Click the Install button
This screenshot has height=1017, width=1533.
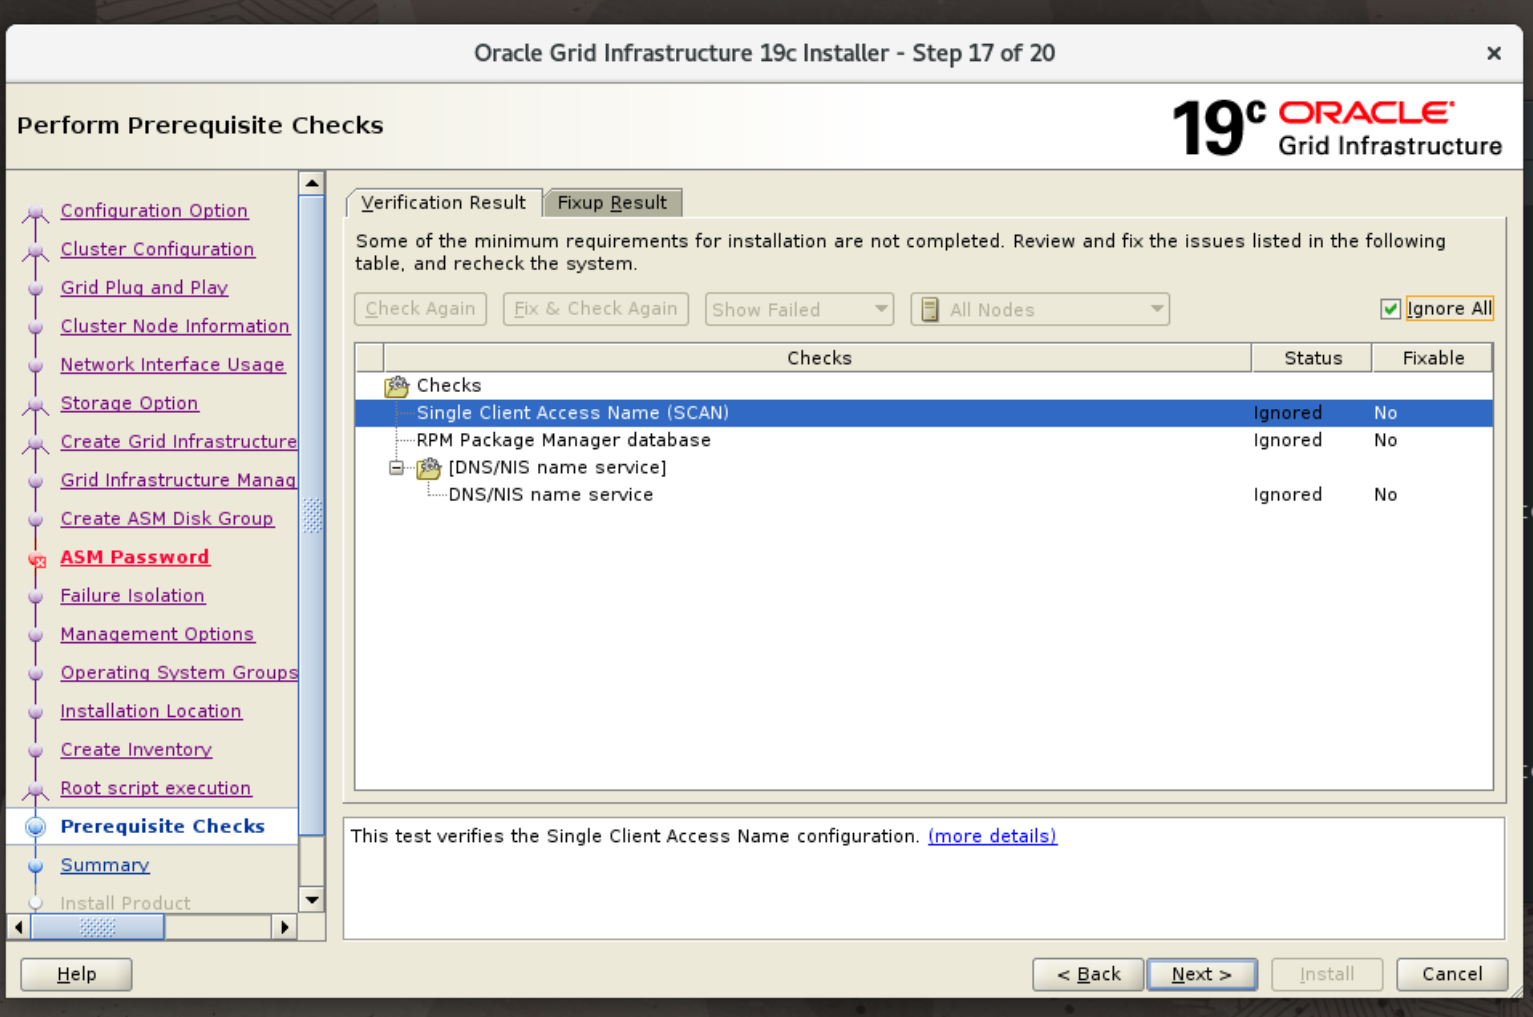[x=1327, y=974]
